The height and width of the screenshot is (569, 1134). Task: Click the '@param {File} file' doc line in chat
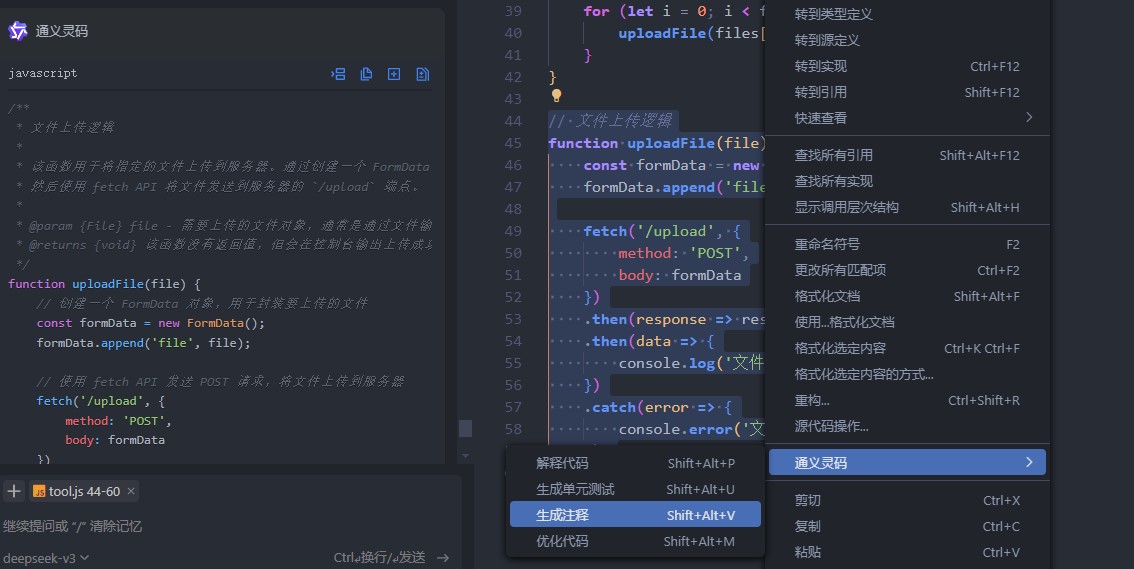[224, 226]
